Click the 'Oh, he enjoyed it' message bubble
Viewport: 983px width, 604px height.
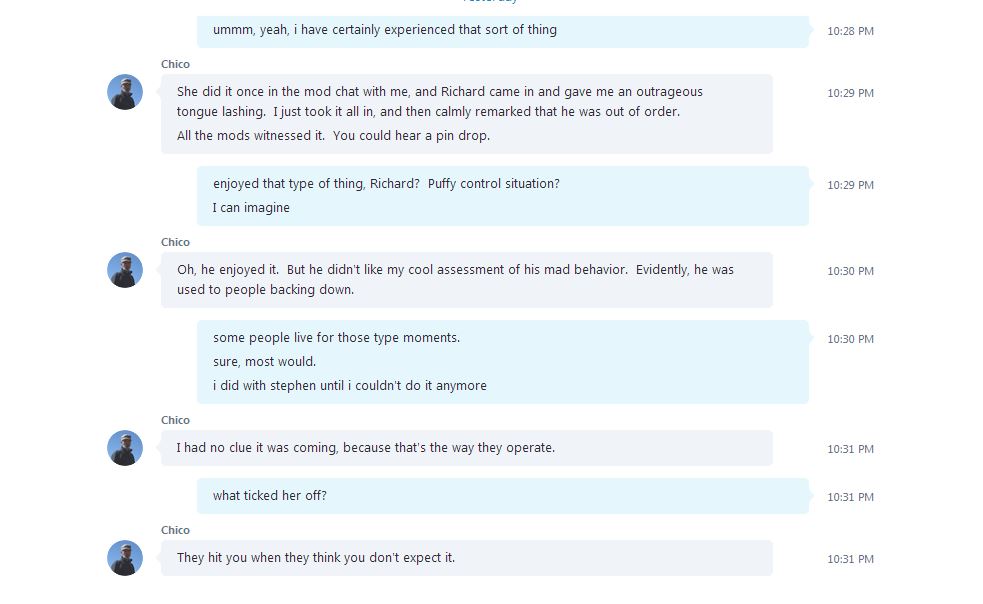coord(466,280)
